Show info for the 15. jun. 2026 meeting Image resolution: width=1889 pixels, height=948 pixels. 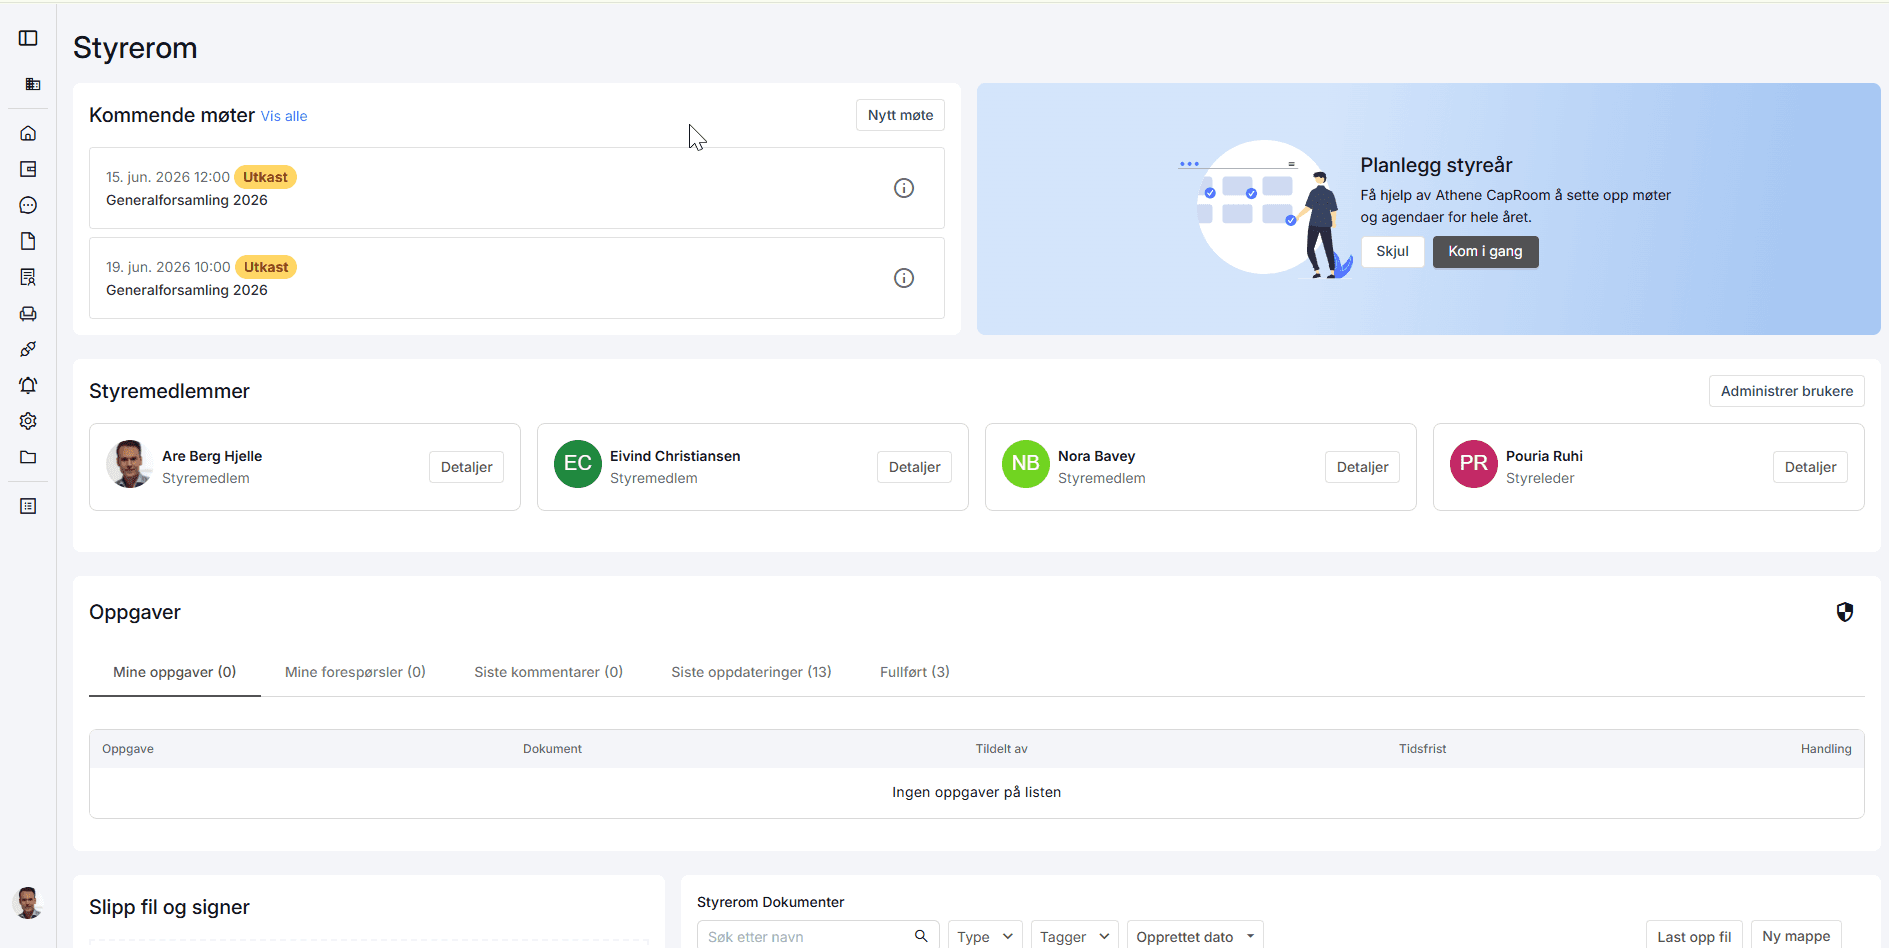coord(904,188)
